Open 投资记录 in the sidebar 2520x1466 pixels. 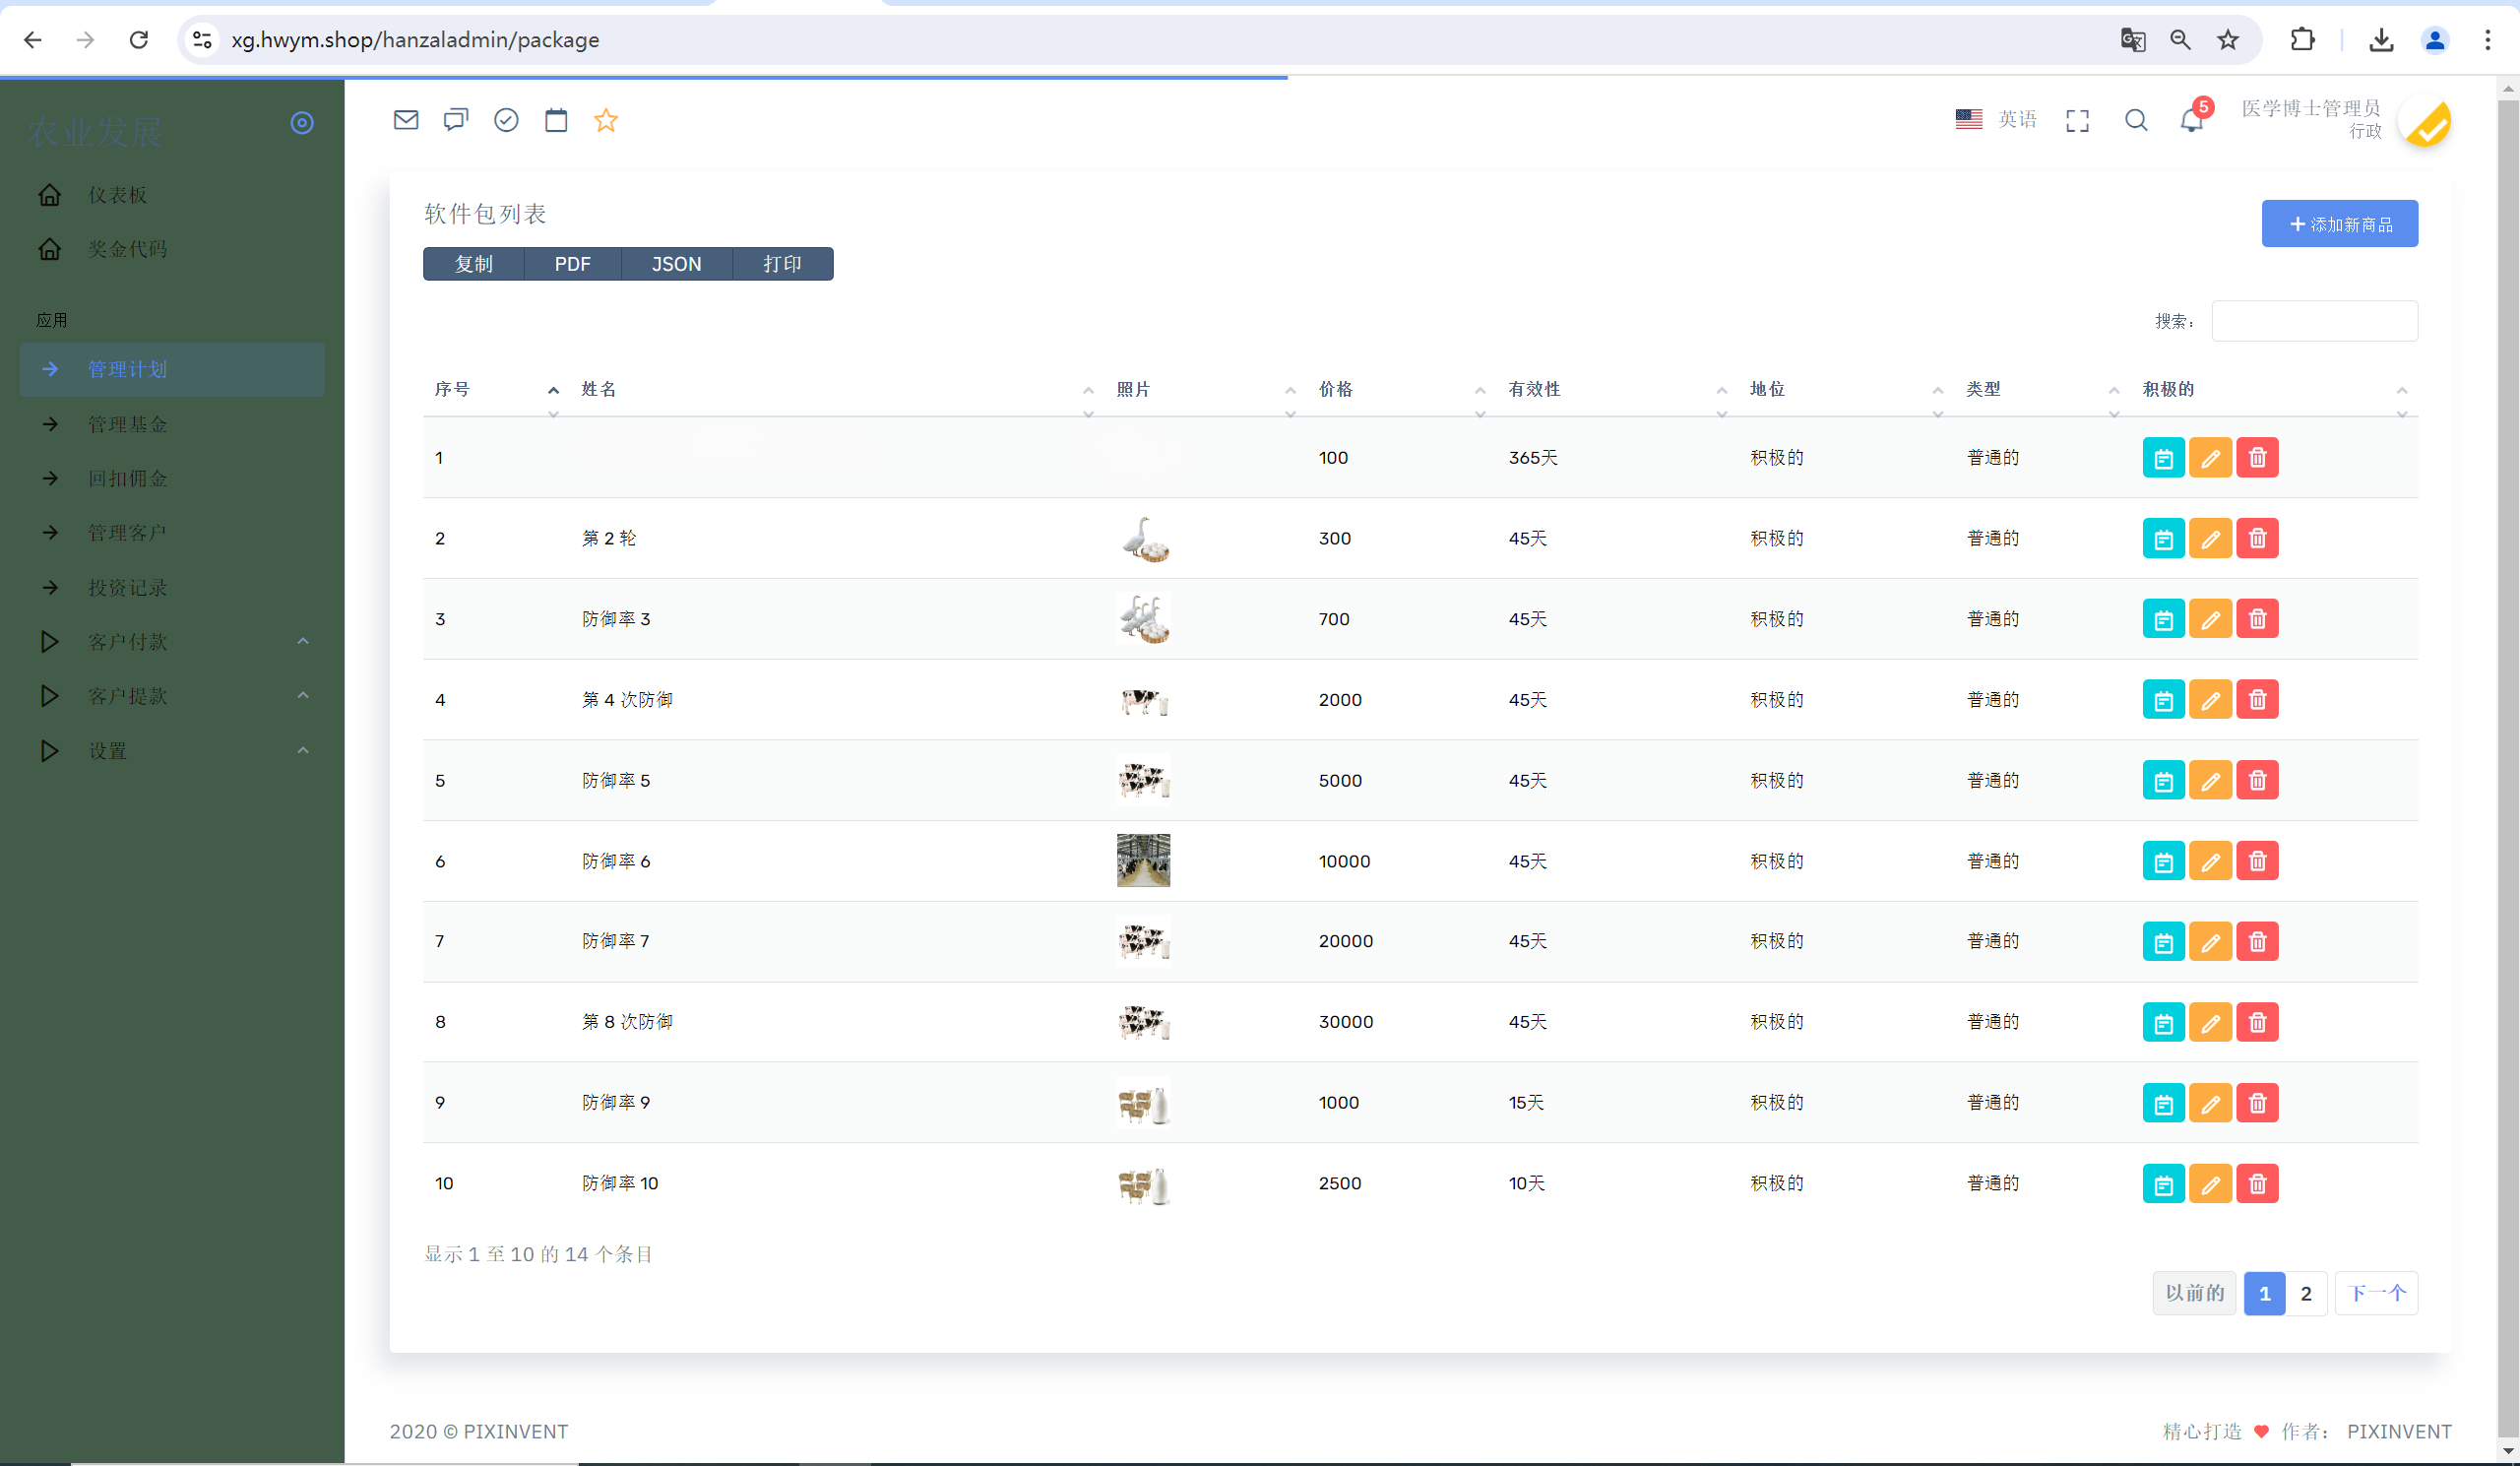tap(128, 587)
